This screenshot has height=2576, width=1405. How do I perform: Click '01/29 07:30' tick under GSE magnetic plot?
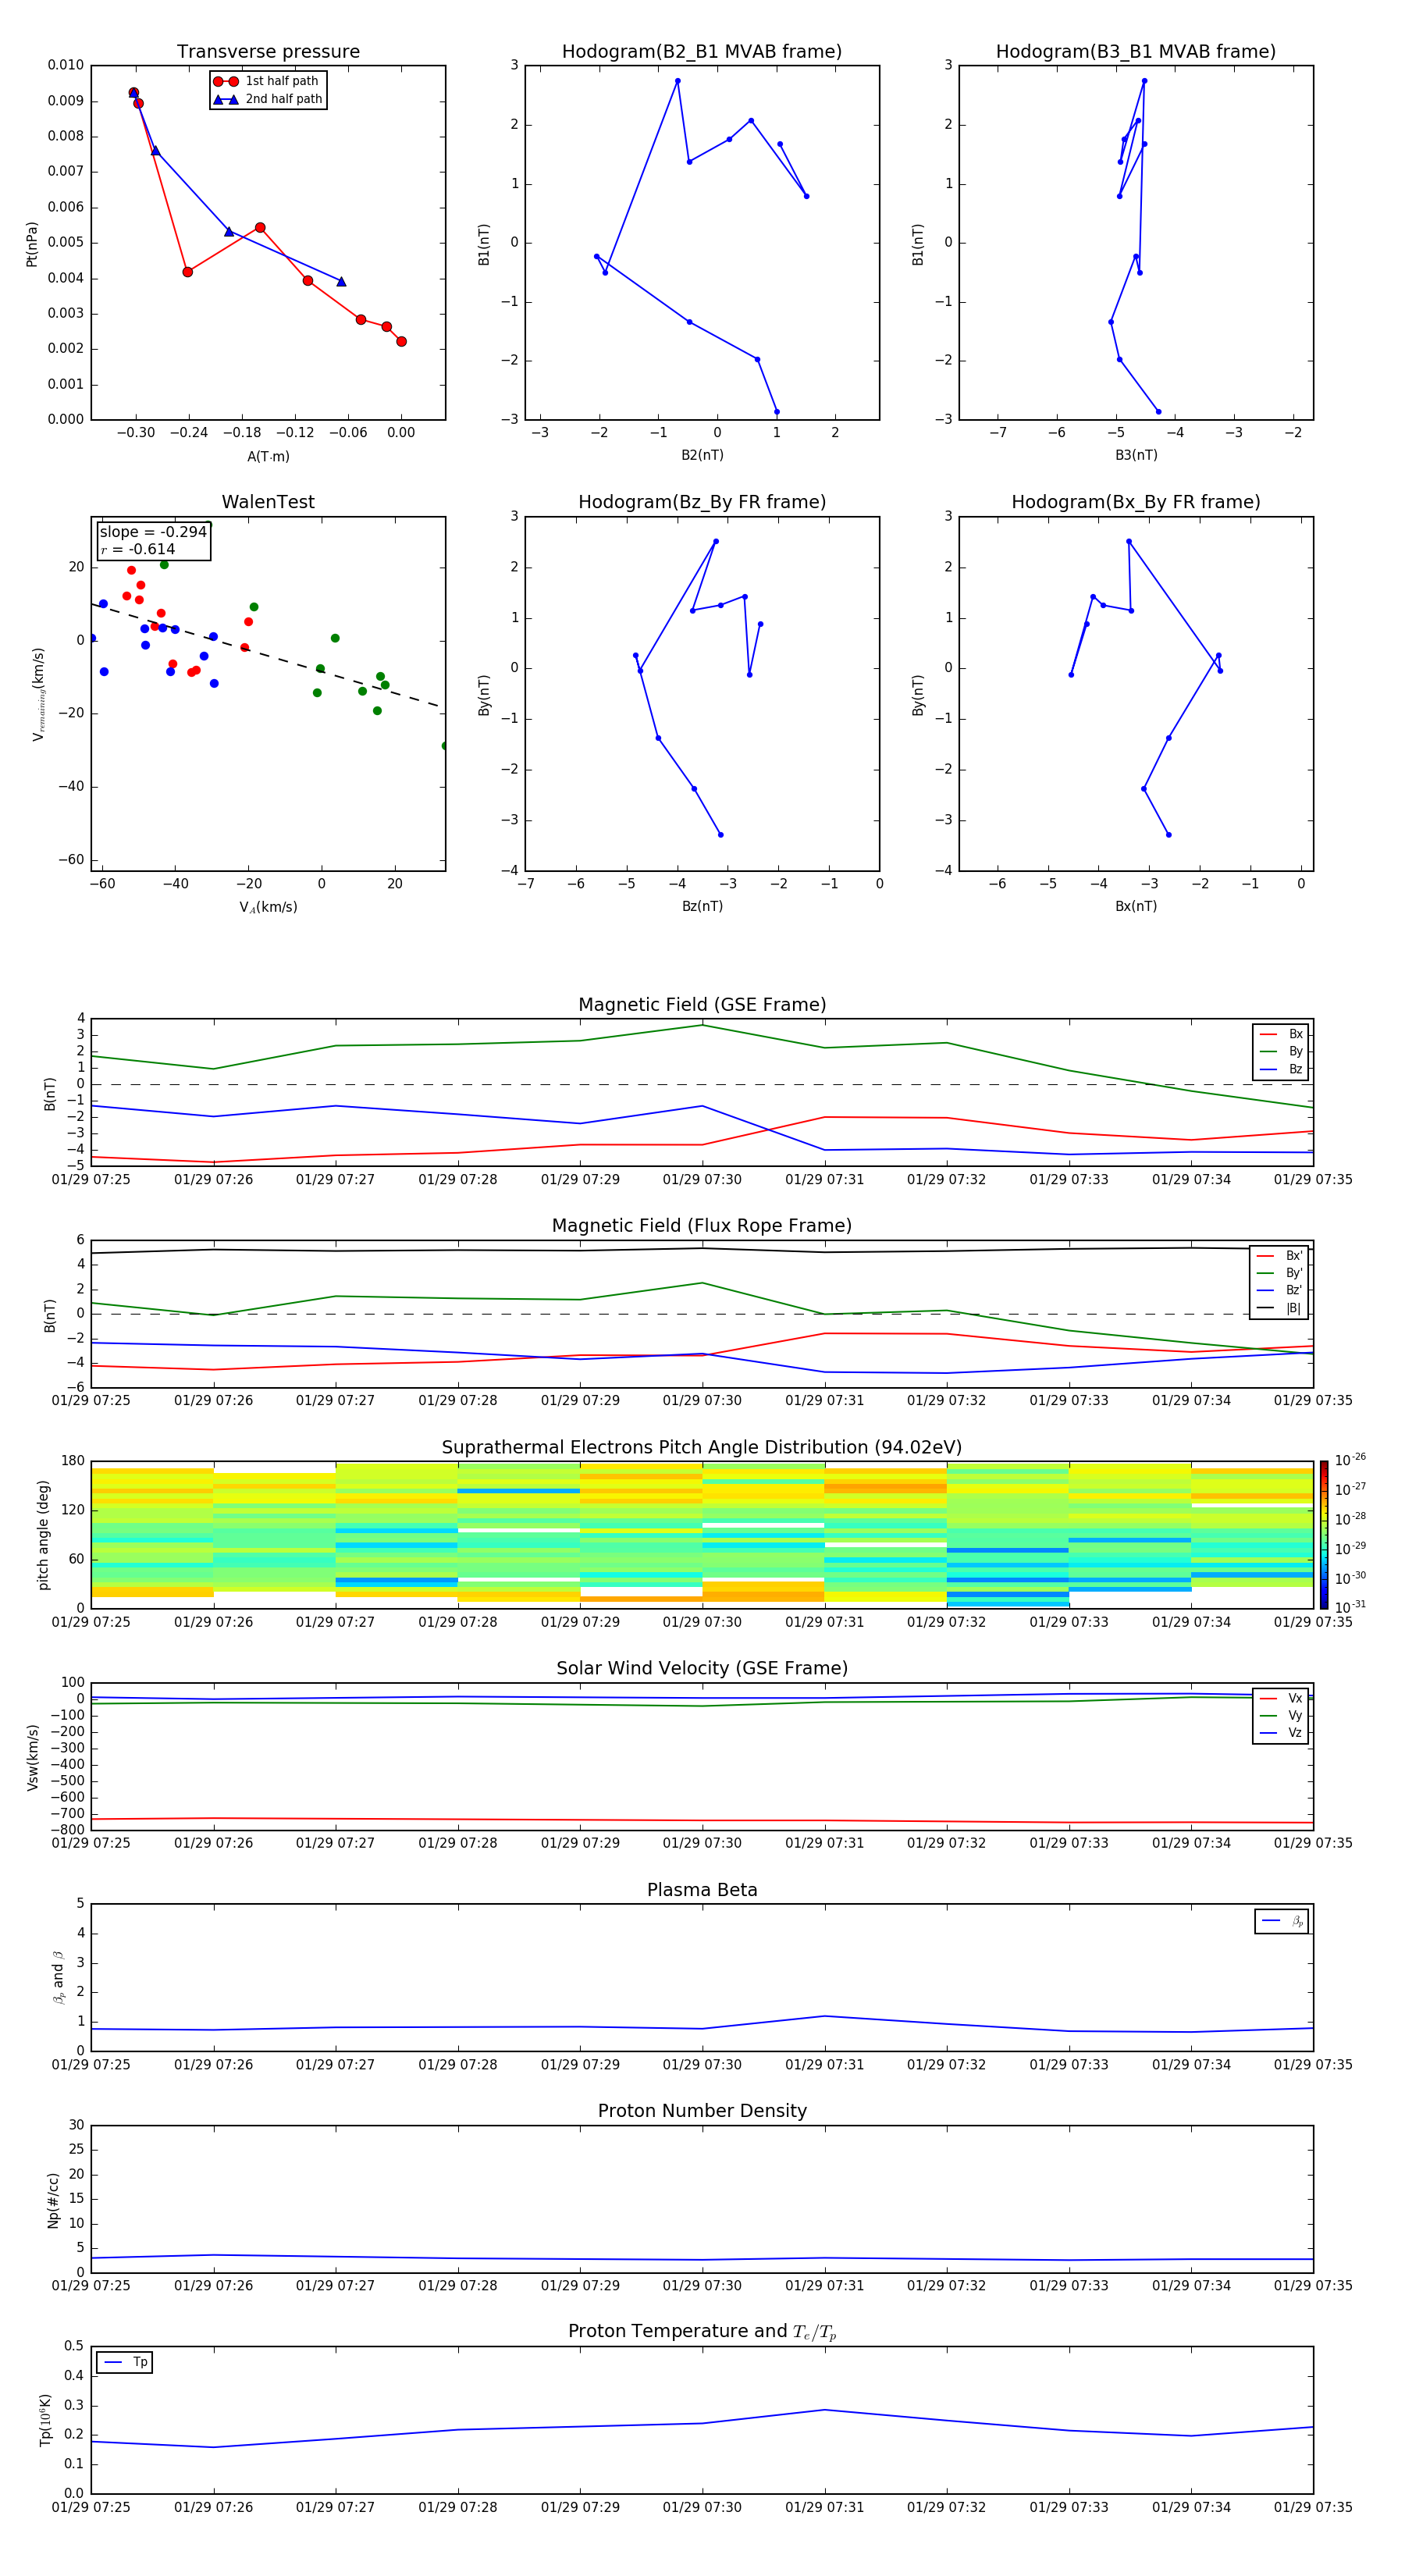point(702,1180)
